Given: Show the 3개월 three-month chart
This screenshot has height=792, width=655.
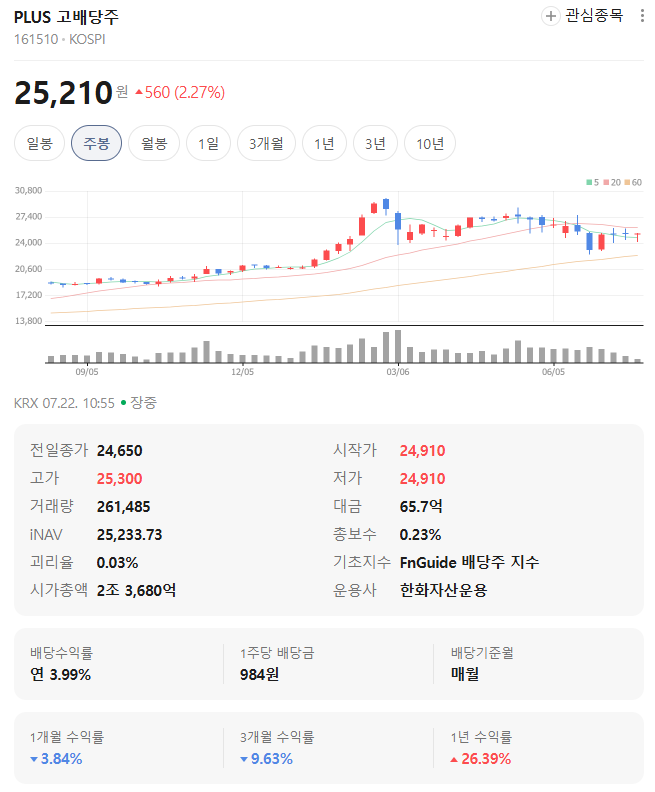Looking at the screenshot, I should 266,143.
